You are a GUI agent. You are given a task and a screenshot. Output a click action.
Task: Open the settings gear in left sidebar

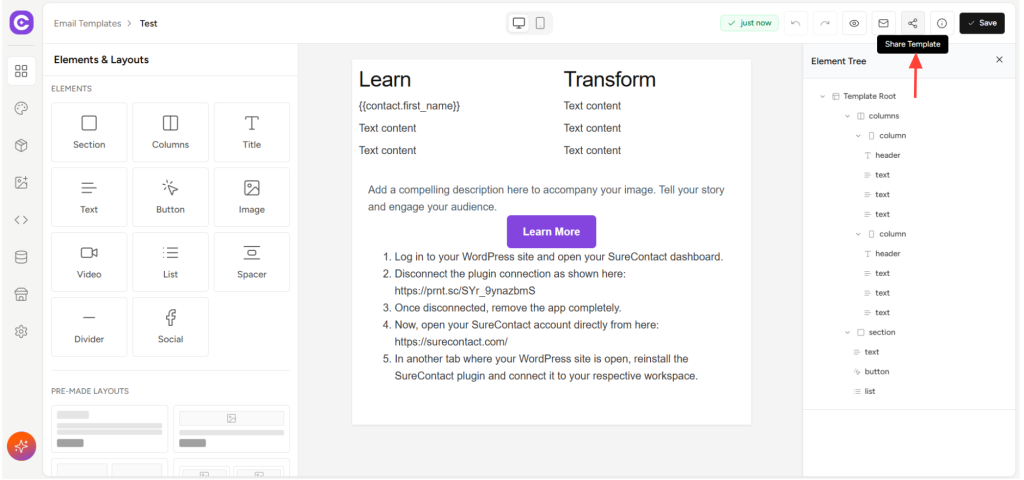point(21,331)
